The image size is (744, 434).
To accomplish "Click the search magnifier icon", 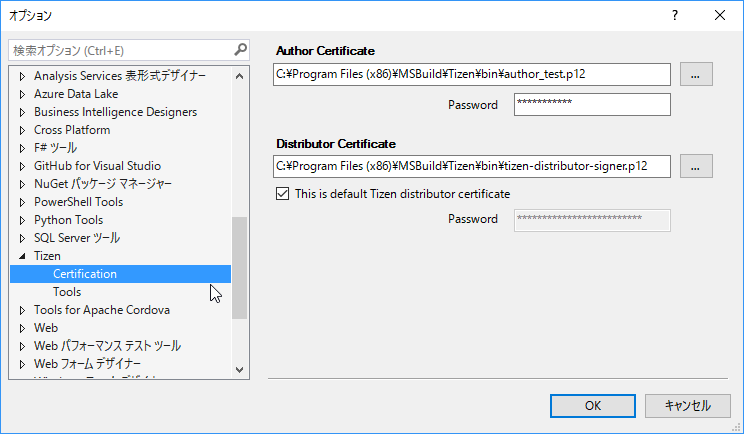I will click(240, 49).
